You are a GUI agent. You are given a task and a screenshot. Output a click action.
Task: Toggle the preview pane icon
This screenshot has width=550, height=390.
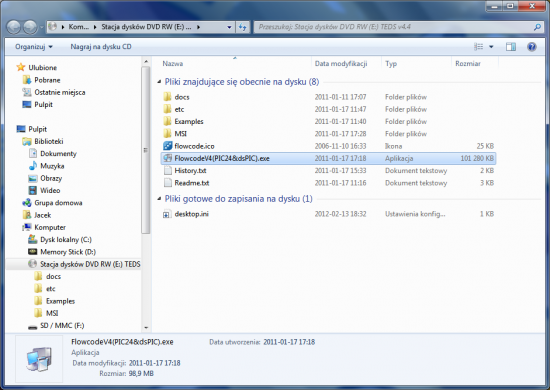pos(511,47)
